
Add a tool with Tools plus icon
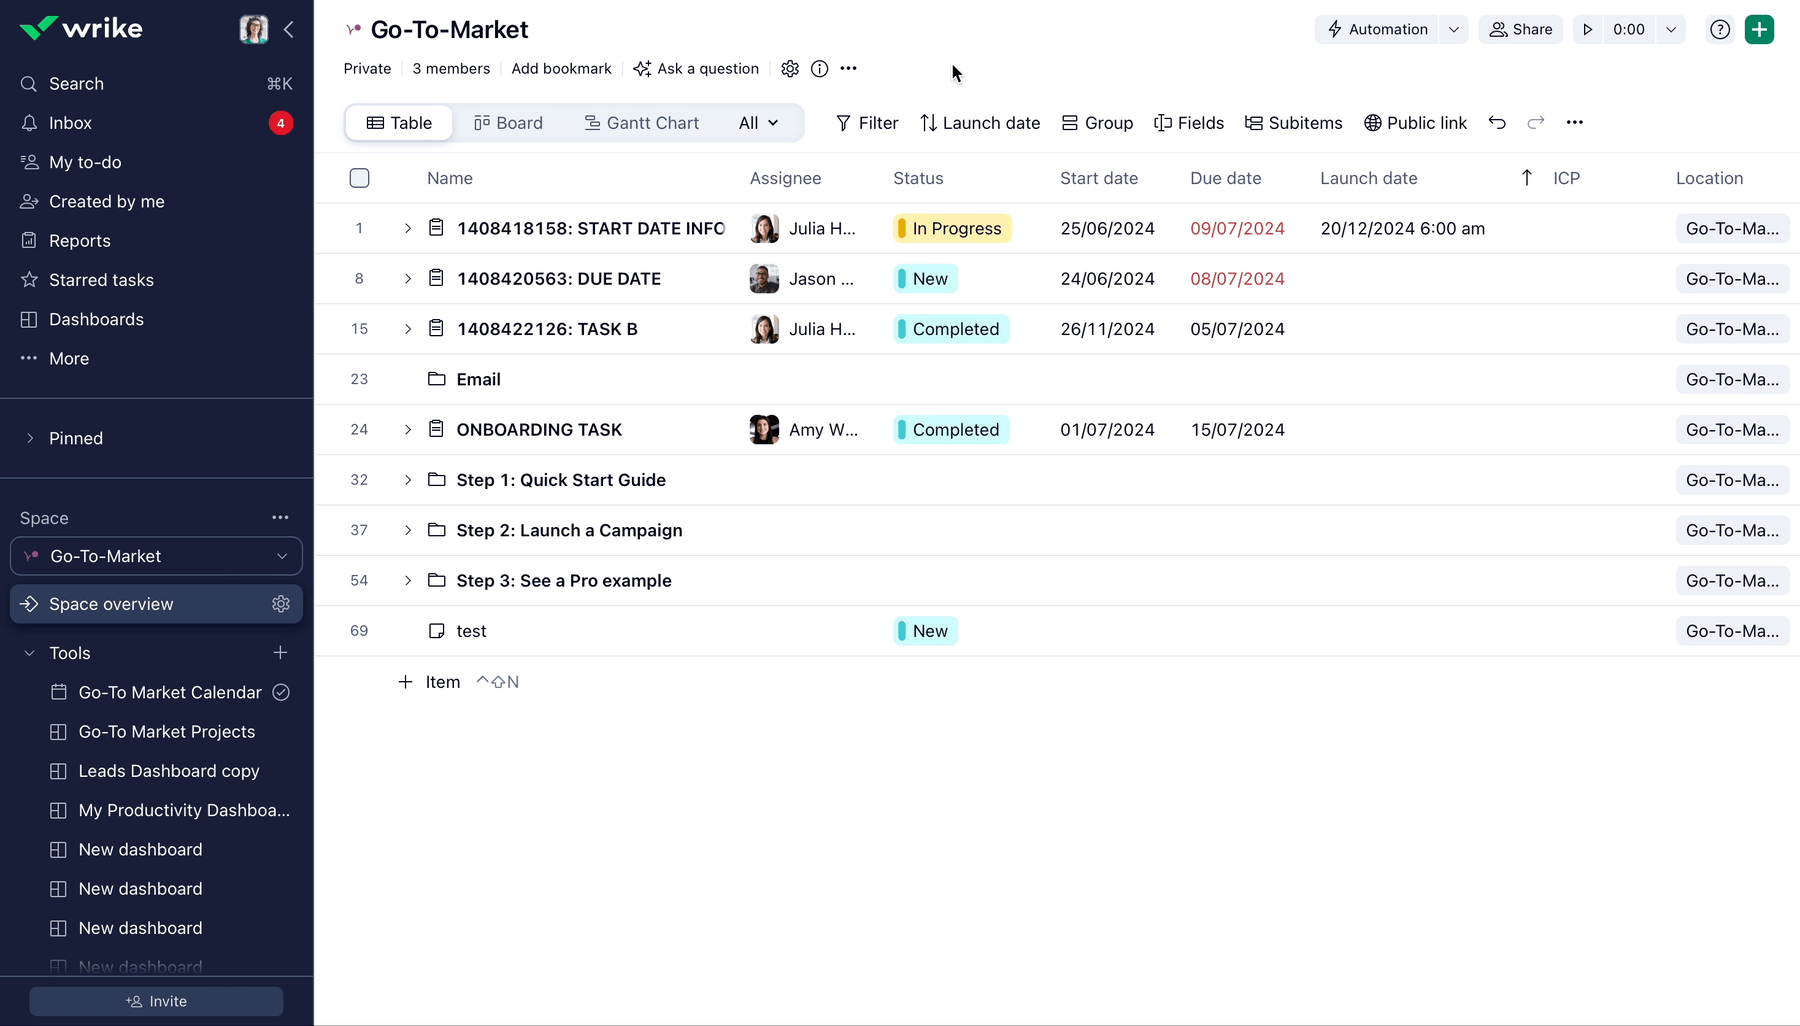pyautogui.click(x=280, y=653)
